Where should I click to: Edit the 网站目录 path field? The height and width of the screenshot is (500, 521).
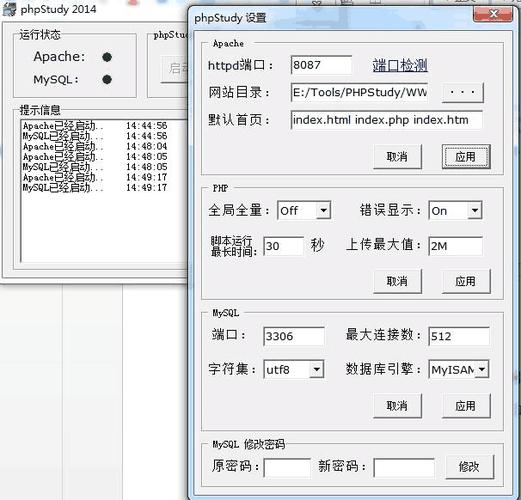click(359, 92)
